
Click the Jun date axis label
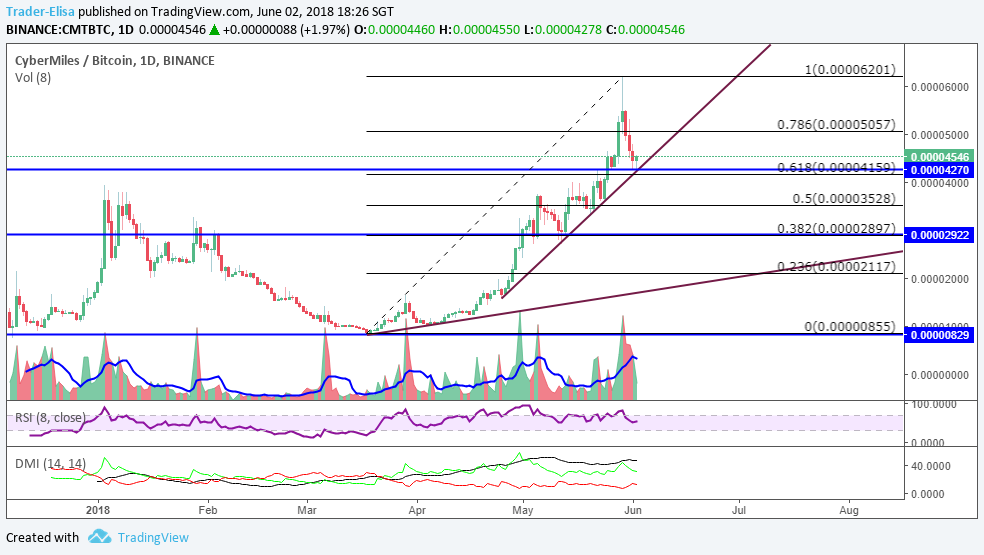click(x=633, y=510)
